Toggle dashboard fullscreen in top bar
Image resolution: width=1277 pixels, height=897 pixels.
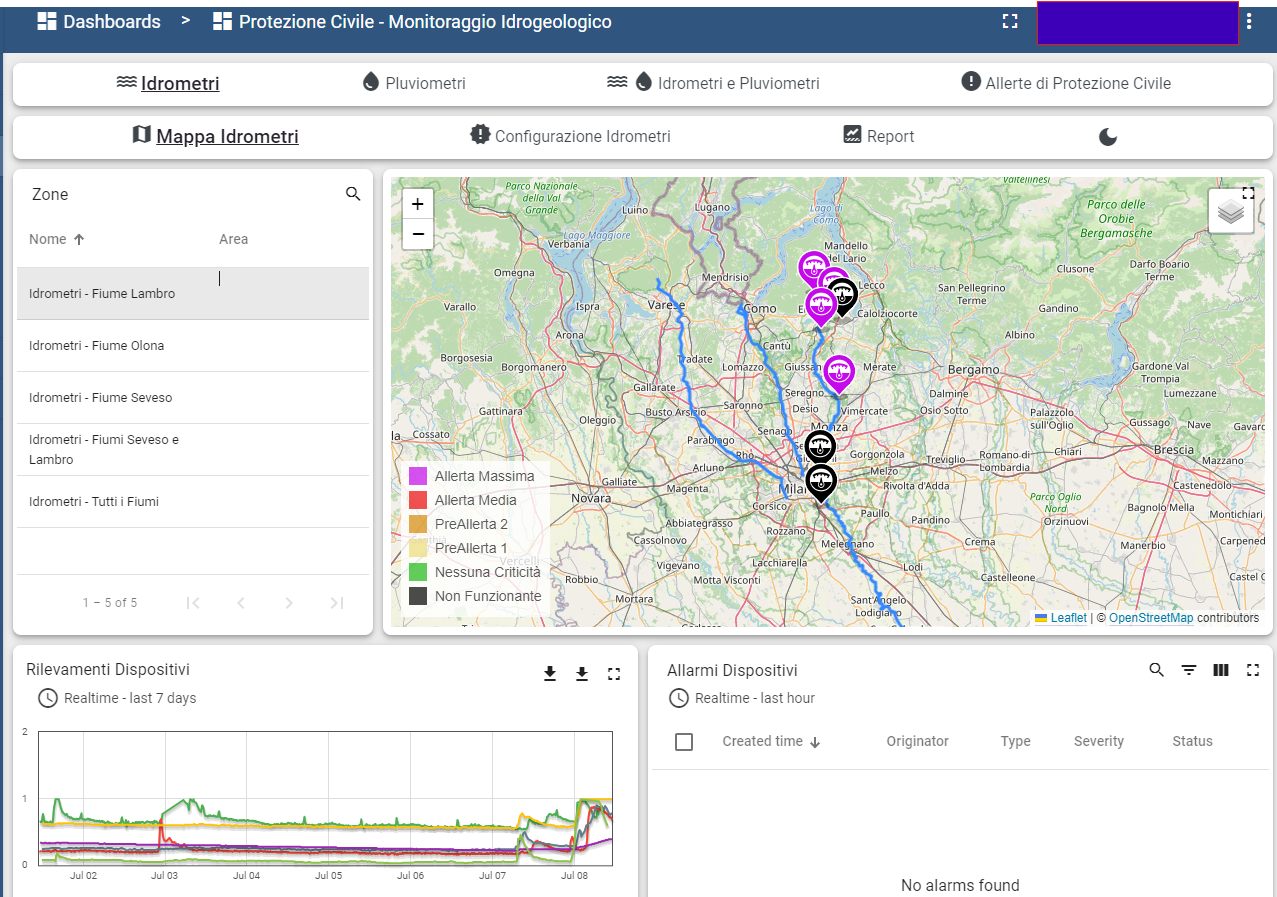[x=1010, y=22]
